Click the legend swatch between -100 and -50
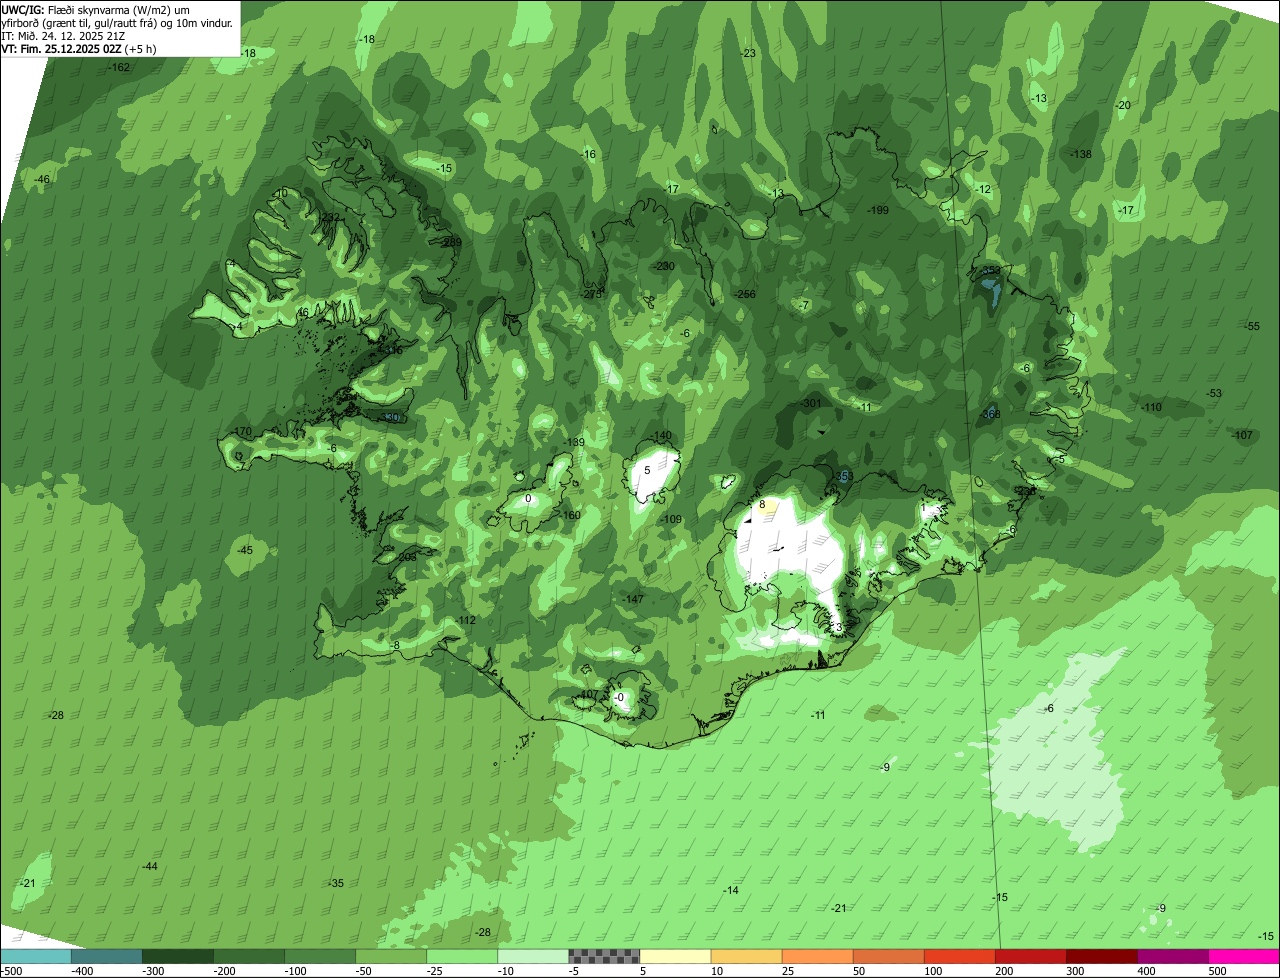1280x978 pixels. 320,956
